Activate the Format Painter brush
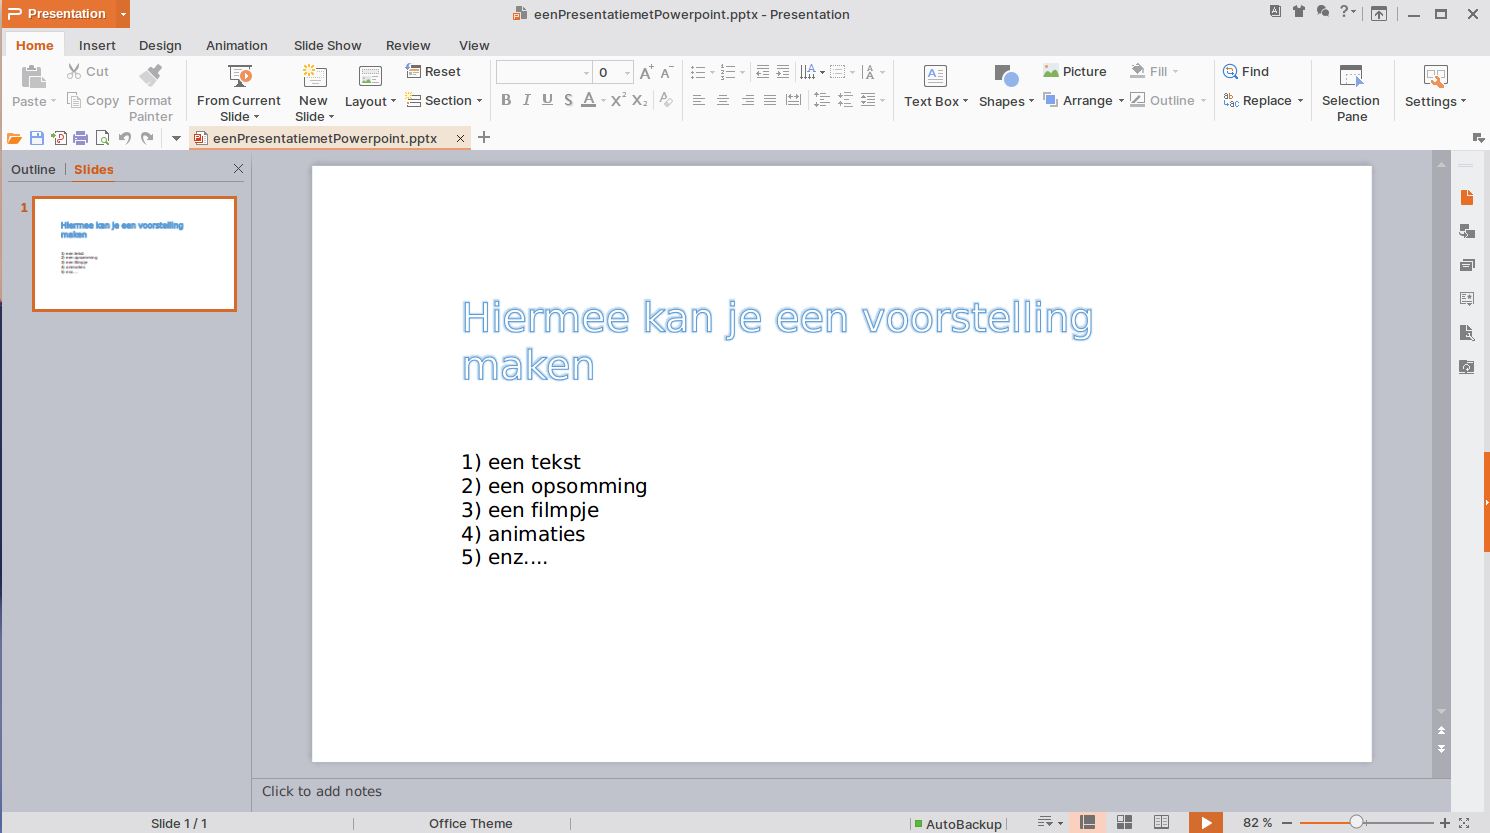The width and height of the screenshot is (1490, 833). (x=150, y=76)
